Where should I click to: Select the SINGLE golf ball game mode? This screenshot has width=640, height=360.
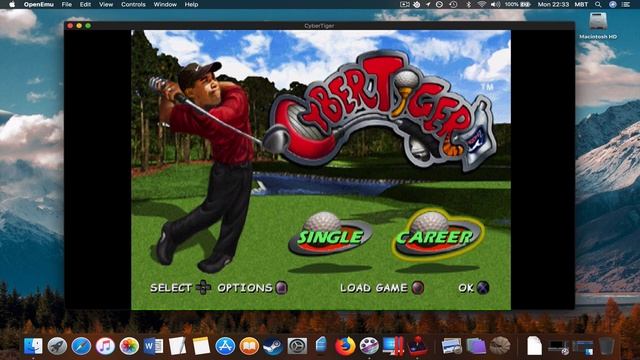[330, 234]
